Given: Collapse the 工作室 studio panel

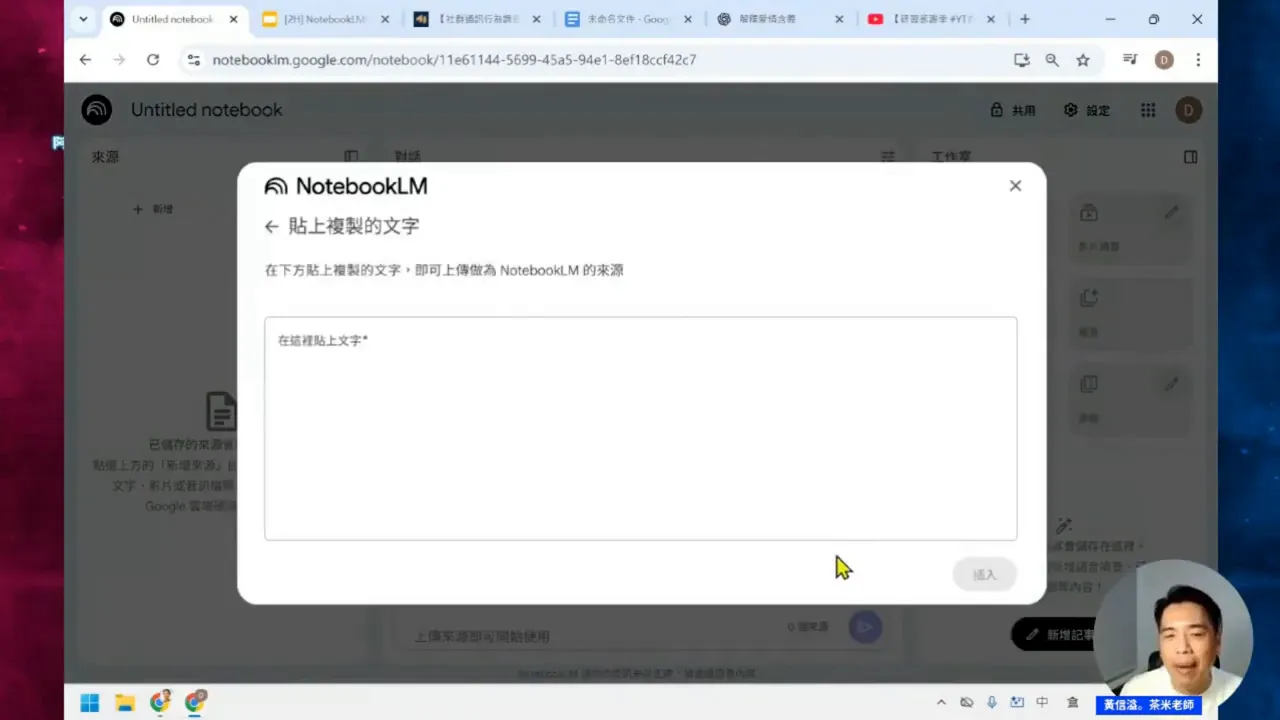Looking at the screenshot, I should [x=1190, y=157].
